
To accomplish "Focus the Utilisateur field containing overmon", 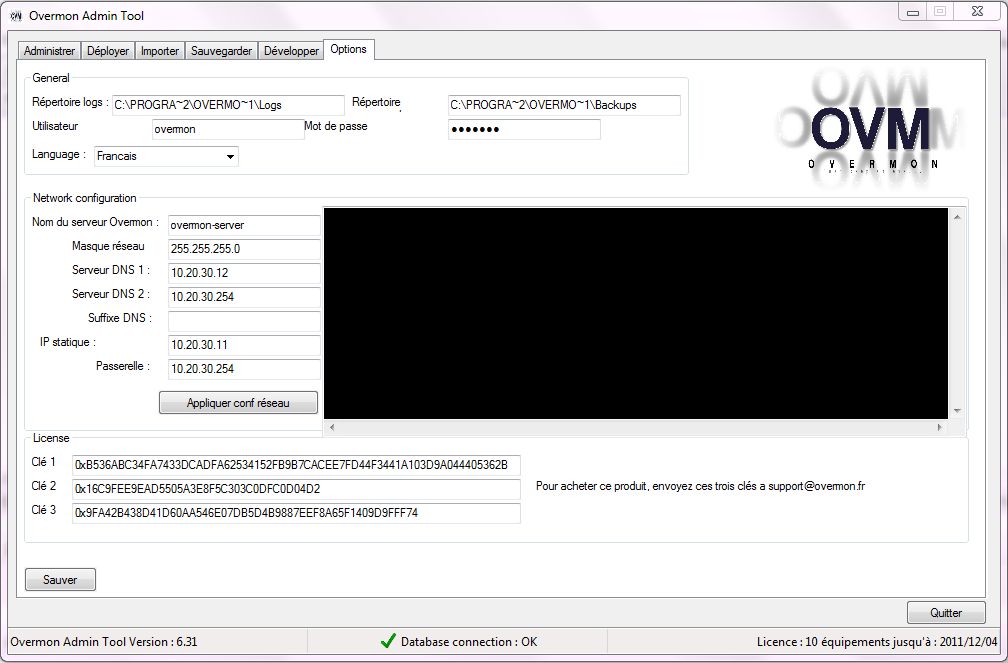I will (x=228, y=129).
